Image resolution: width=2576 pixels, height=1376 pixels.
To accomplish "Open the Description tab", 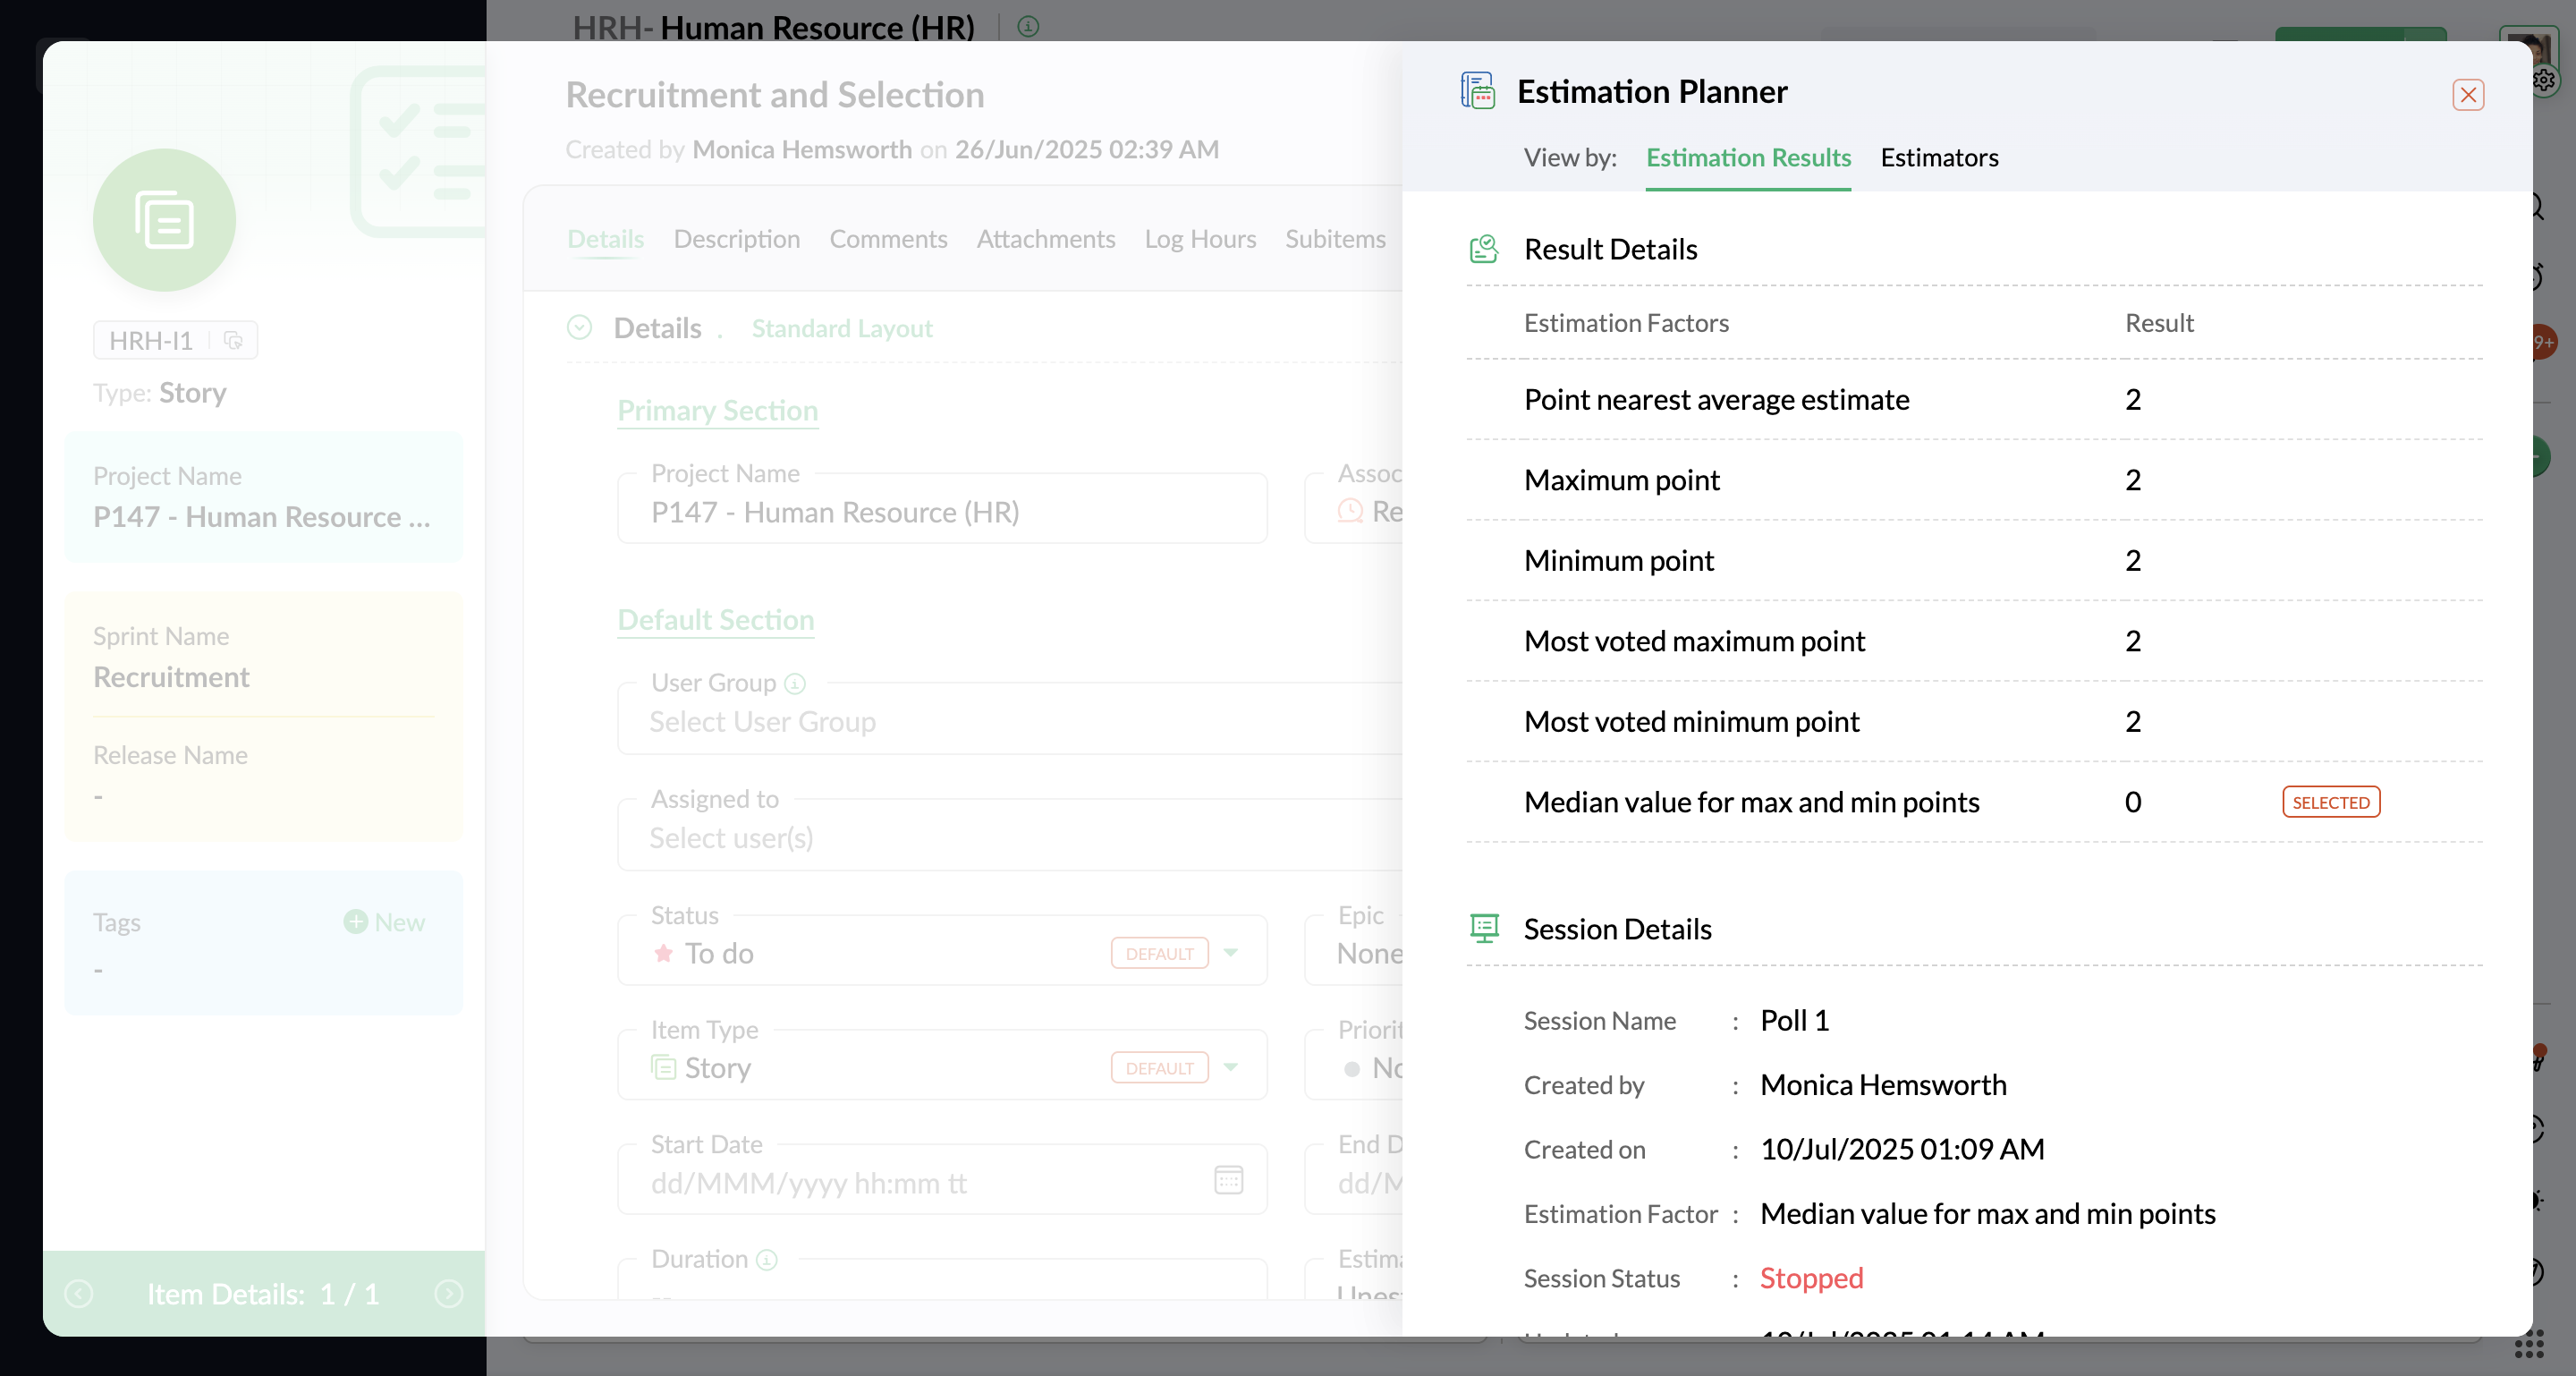I will pyautogui.click(x=736, y=239).
